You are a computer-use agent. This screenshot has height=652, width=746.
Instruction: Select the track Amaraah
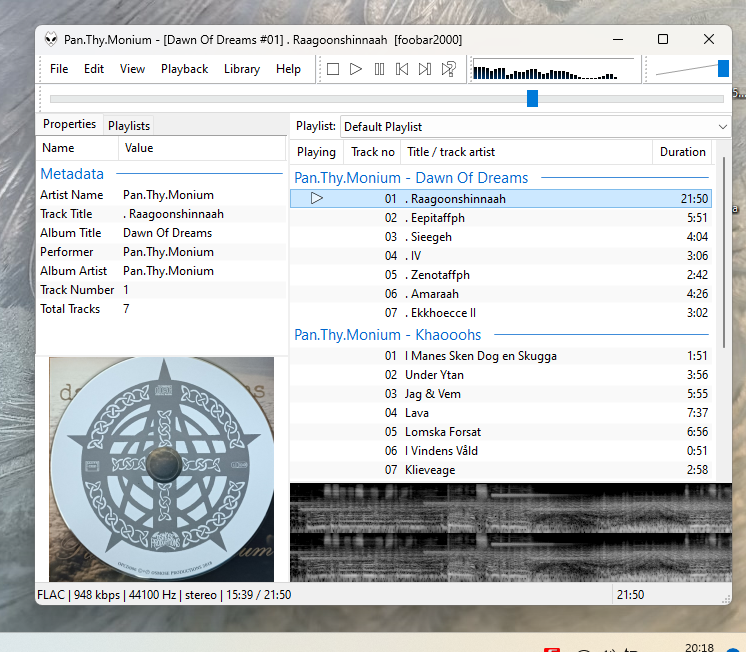tap(501, 294)
